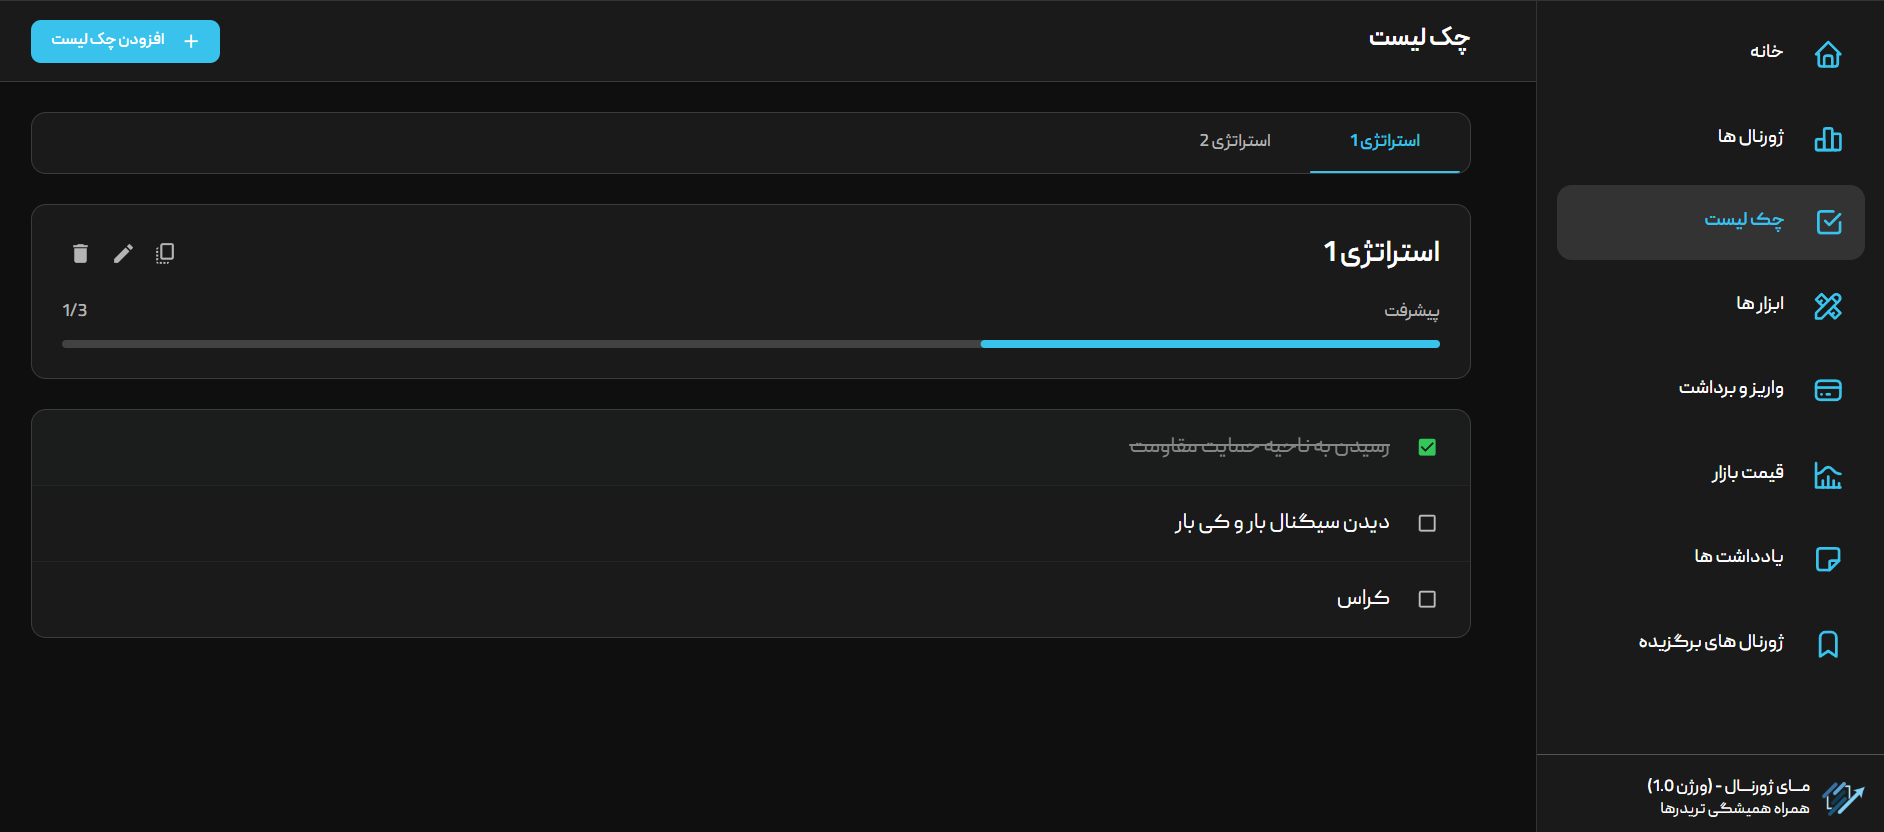Click the trash icon to delete استراتژی 1

pyautogui.click(x=80, y=254)
